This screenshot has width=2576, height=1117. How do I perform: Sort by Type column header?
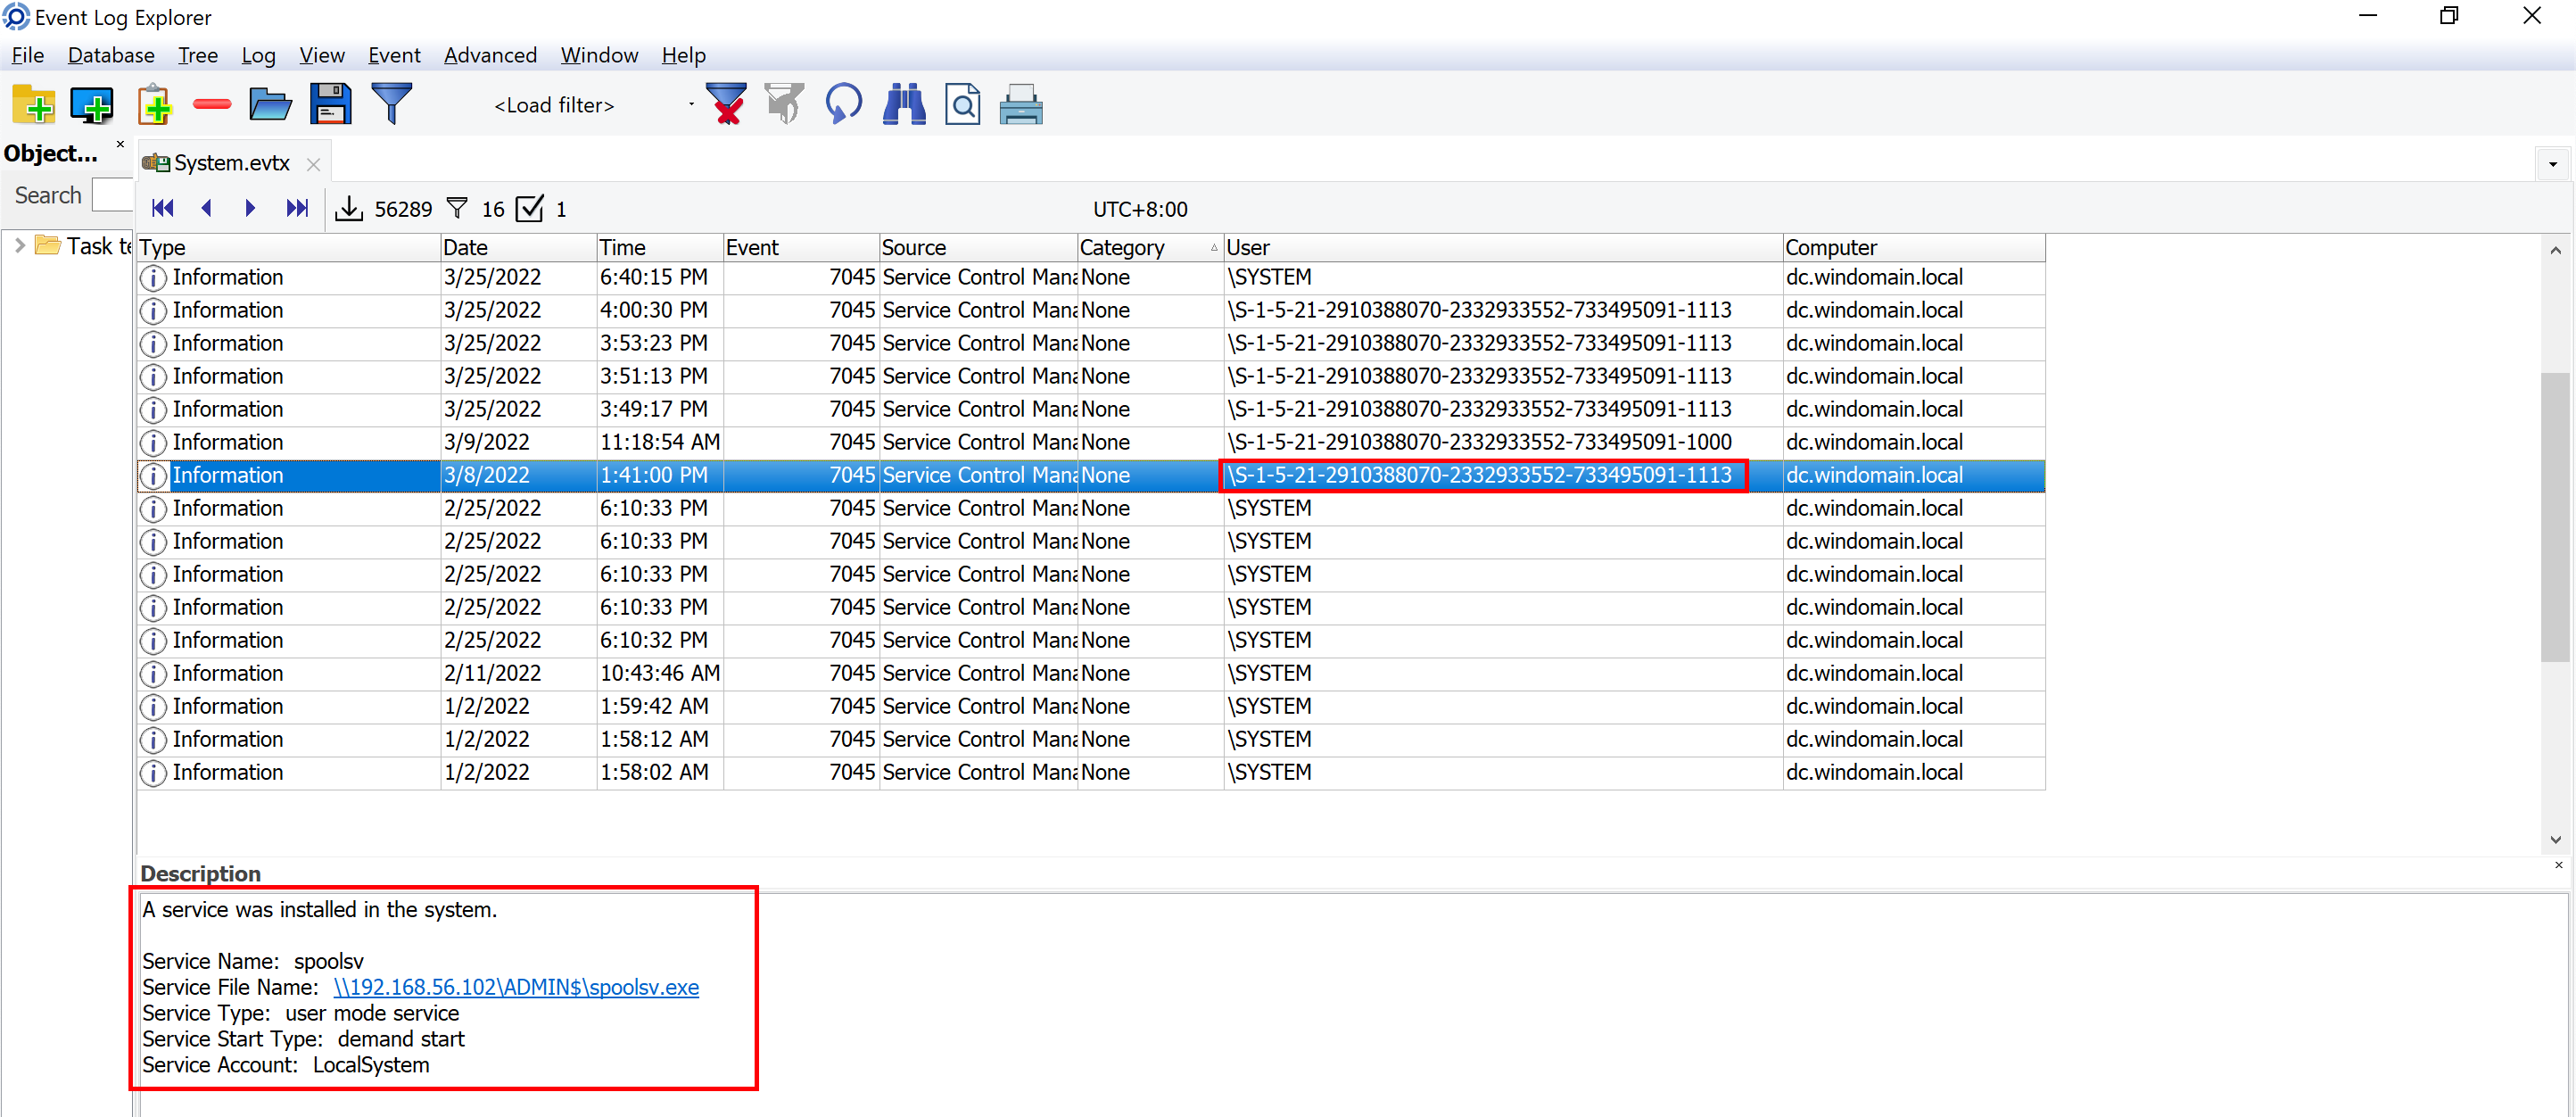point(288,247)
